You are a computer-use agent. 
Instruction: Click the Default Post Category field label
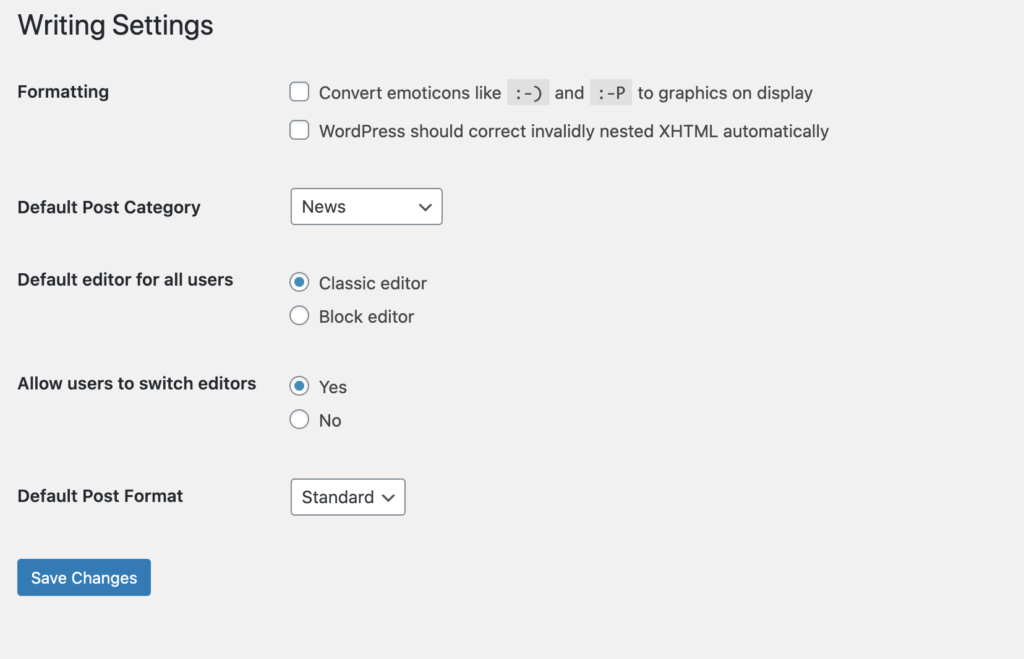109,207
